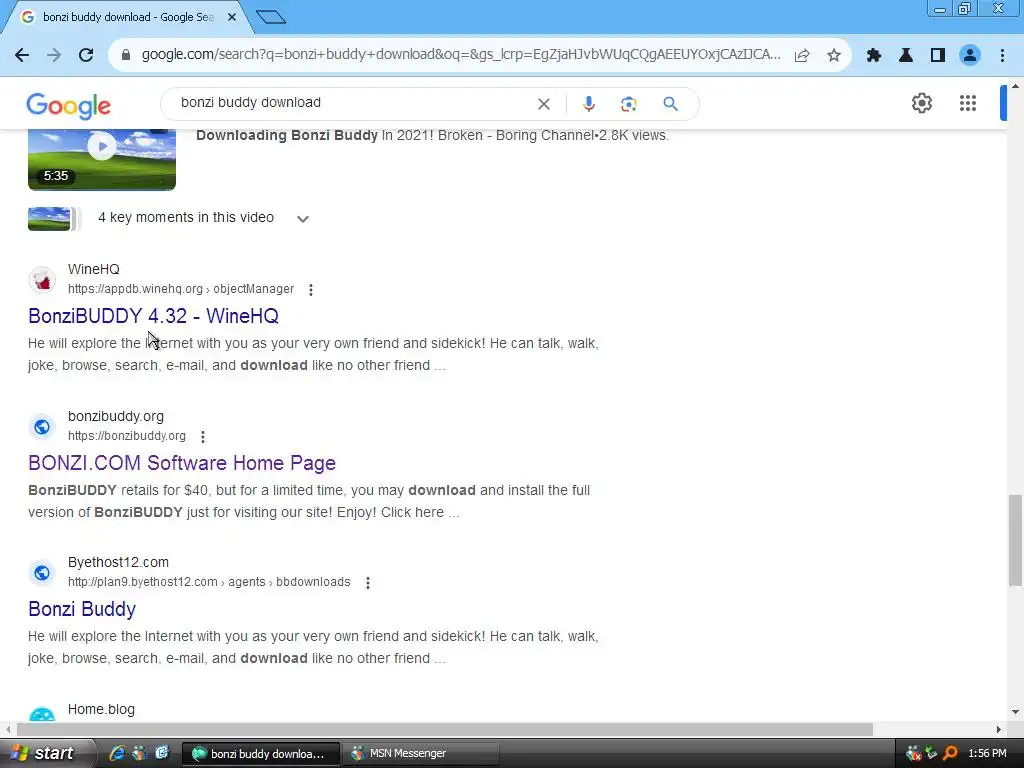Go back with the browser back arrow
The width and height of the screenshot is (1024, 768).
22,56
